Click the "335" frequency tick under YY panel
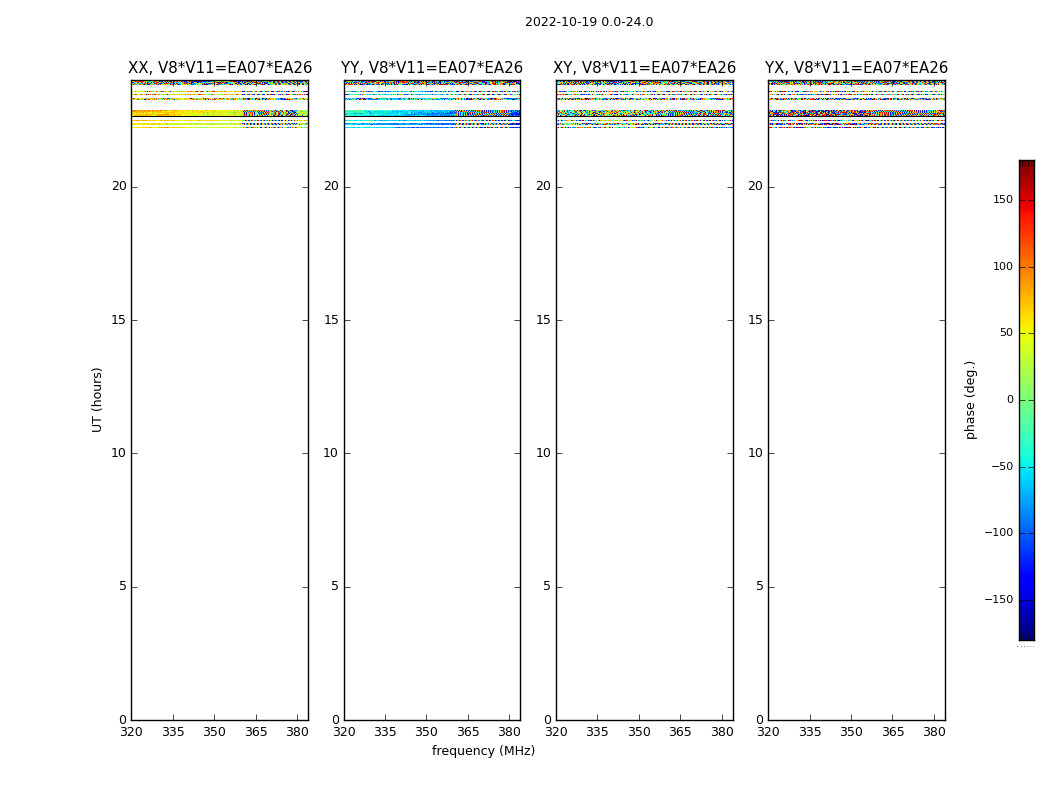Screen dimensions: 1050x800 pyautogui.click(x=385, y=732)
